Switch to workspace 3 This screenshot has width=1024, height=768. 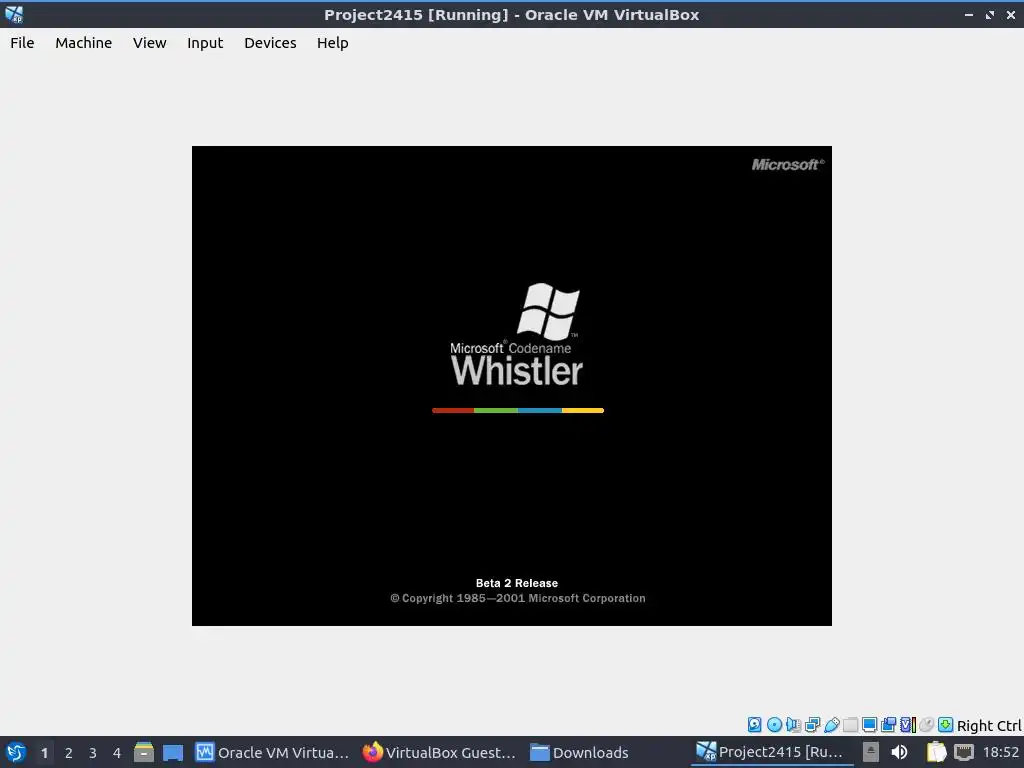pos(93,753)
